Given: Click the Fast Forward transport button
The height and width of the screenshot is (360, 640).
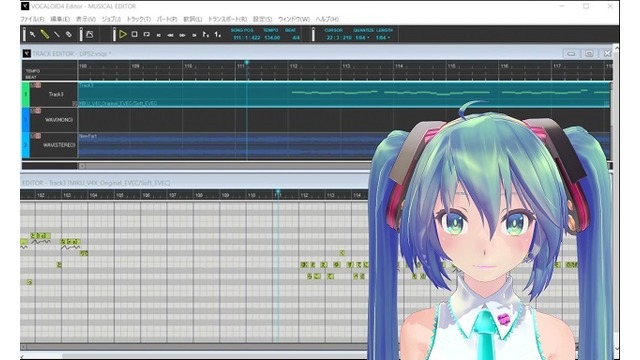Looking at the screenshot, I should [182, 35].
